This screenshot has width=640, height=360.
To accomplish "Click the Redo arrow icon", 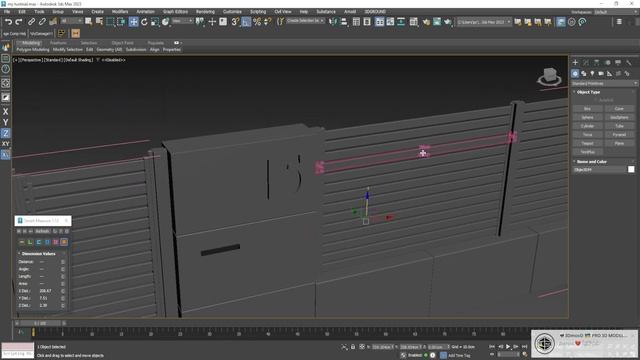I will pyautogui.click(x=19, y=22).
